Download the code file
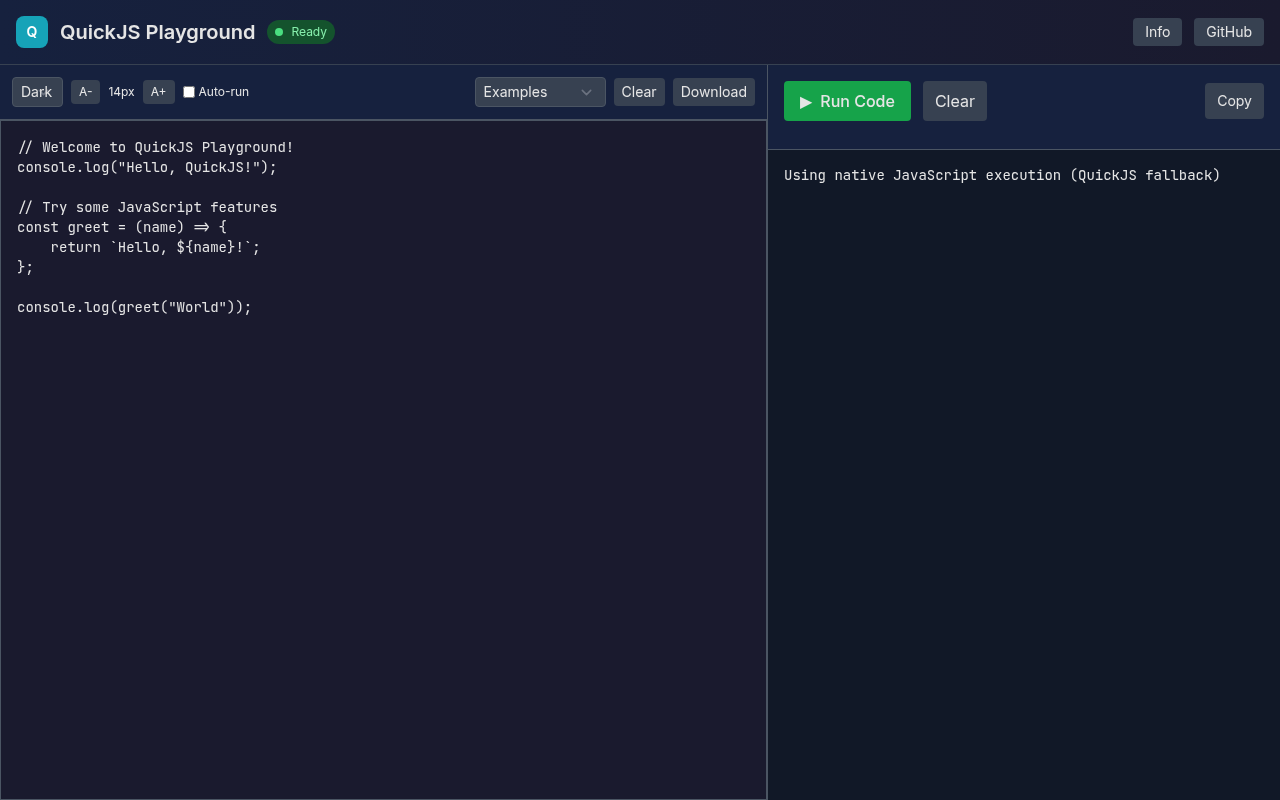 713,92
